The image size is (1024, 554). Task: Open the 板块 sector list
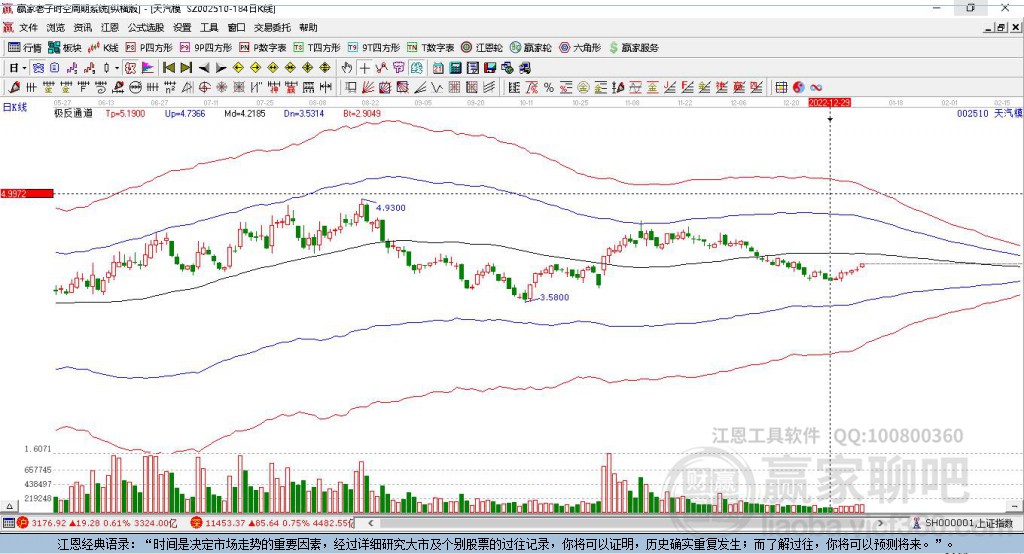tap(64, 47)
